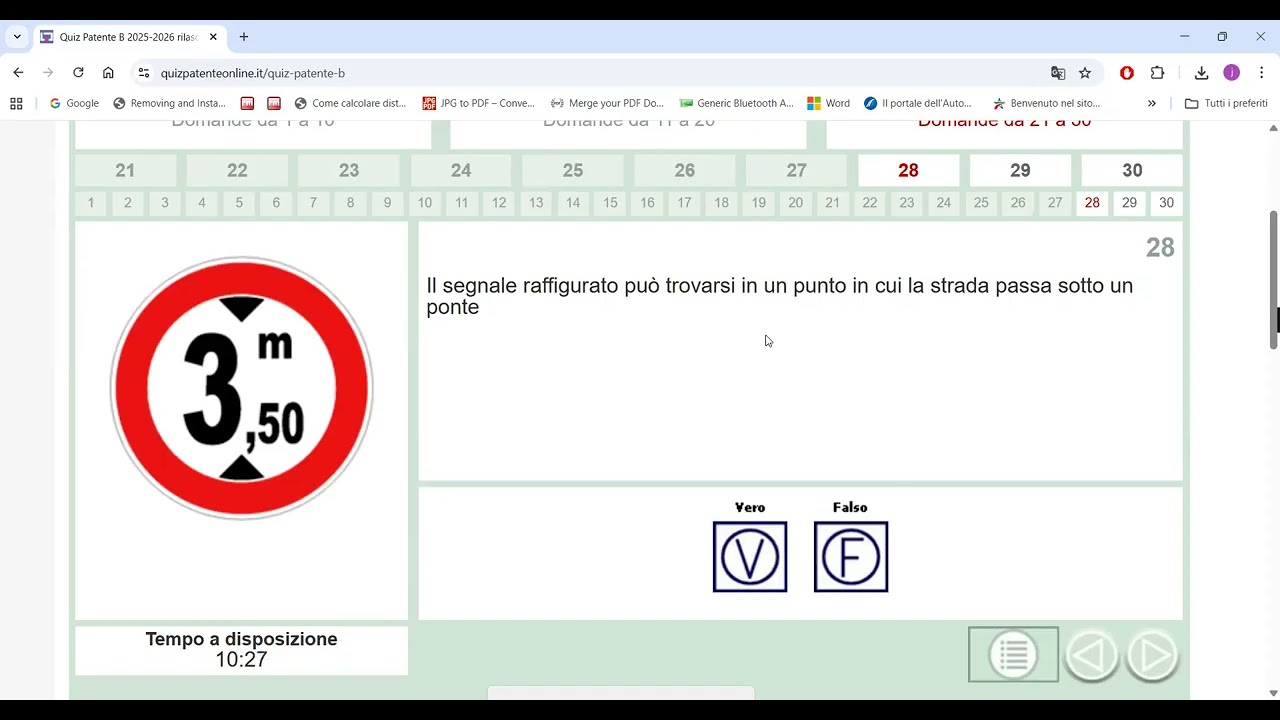This screenshot has width=1280, height=720.
Task: Jump to question 15 in small number row
Action: pyautogui.click(x=610, y=203)
